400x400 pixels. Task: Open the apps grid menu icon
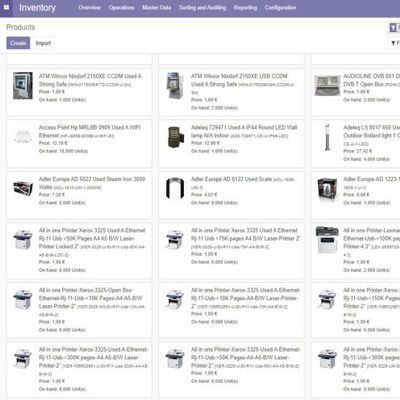click(x=6, y=7)
